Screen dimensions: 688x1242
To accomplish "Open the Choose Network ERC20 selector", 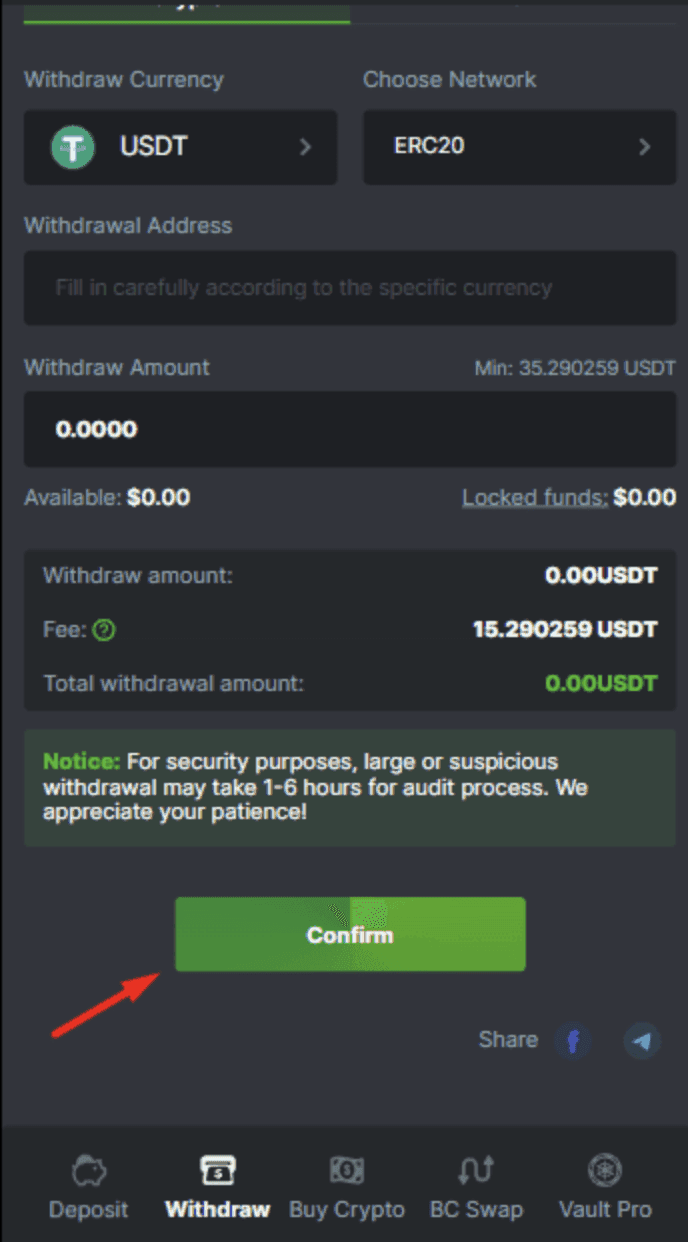I will tap(519, 147).
